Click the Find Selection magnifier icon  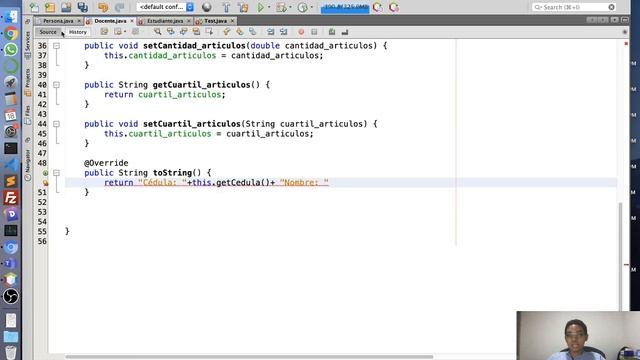coord(157,32)
